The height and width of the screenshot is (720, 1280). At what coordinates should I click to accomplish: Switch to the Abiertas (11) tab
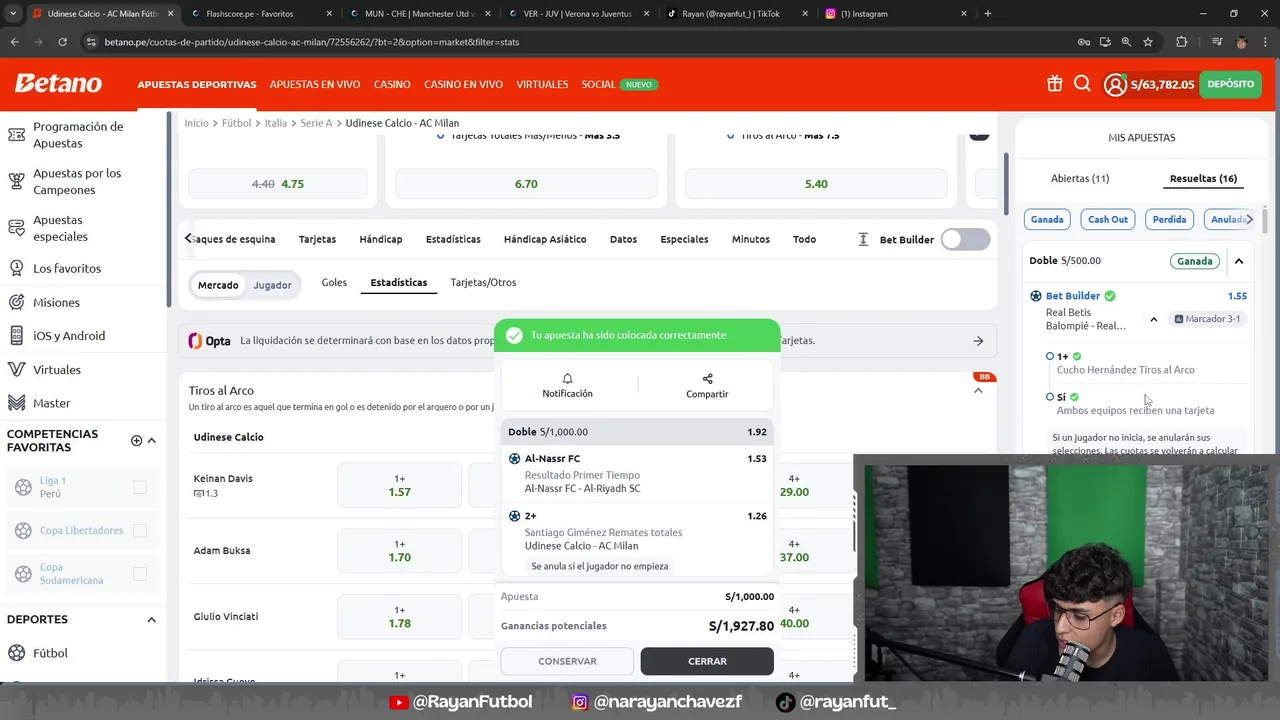click(1080, 178)
